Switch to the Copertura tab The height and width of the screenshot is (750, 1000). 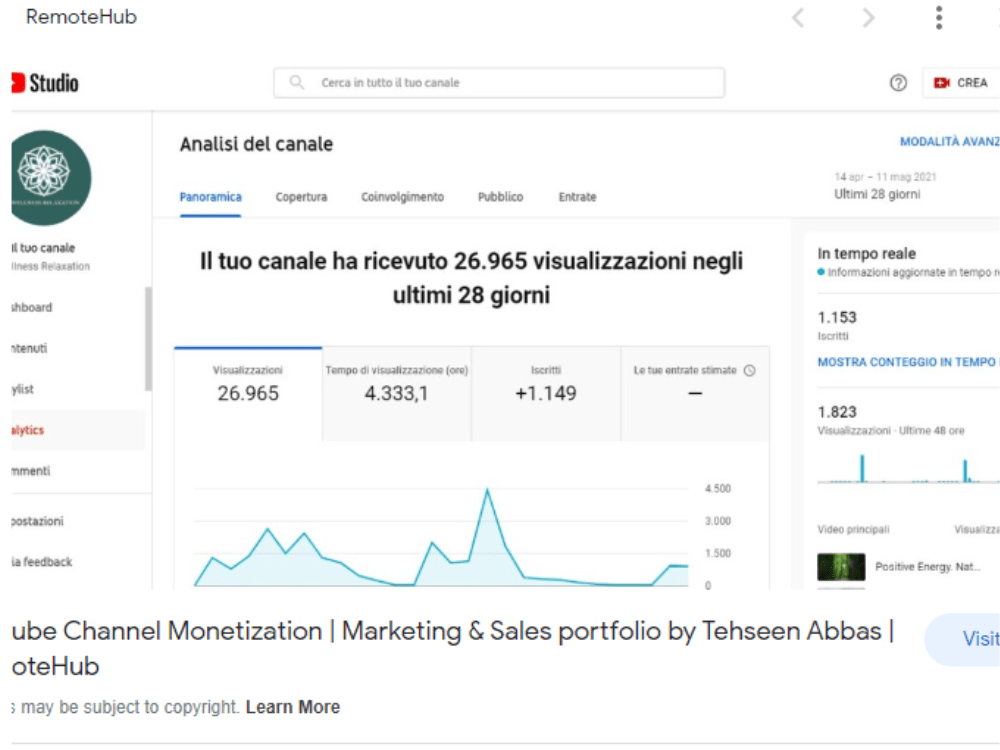(x=301, y=197)
